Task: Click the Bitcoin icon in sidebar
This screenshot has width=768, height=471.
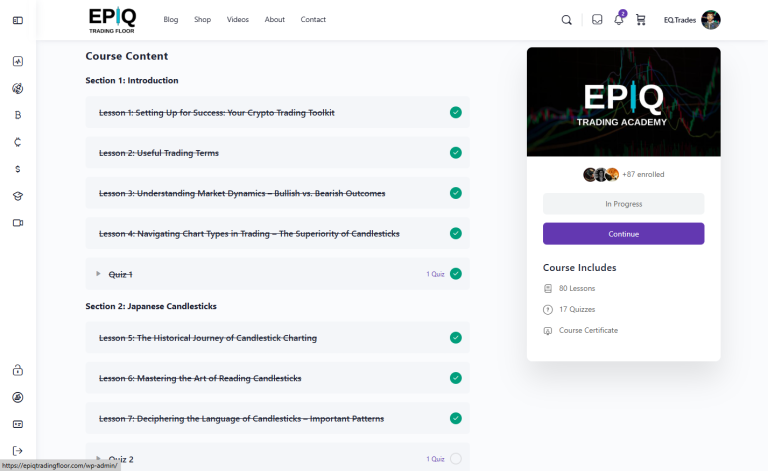Action: (x=18, y=115)
